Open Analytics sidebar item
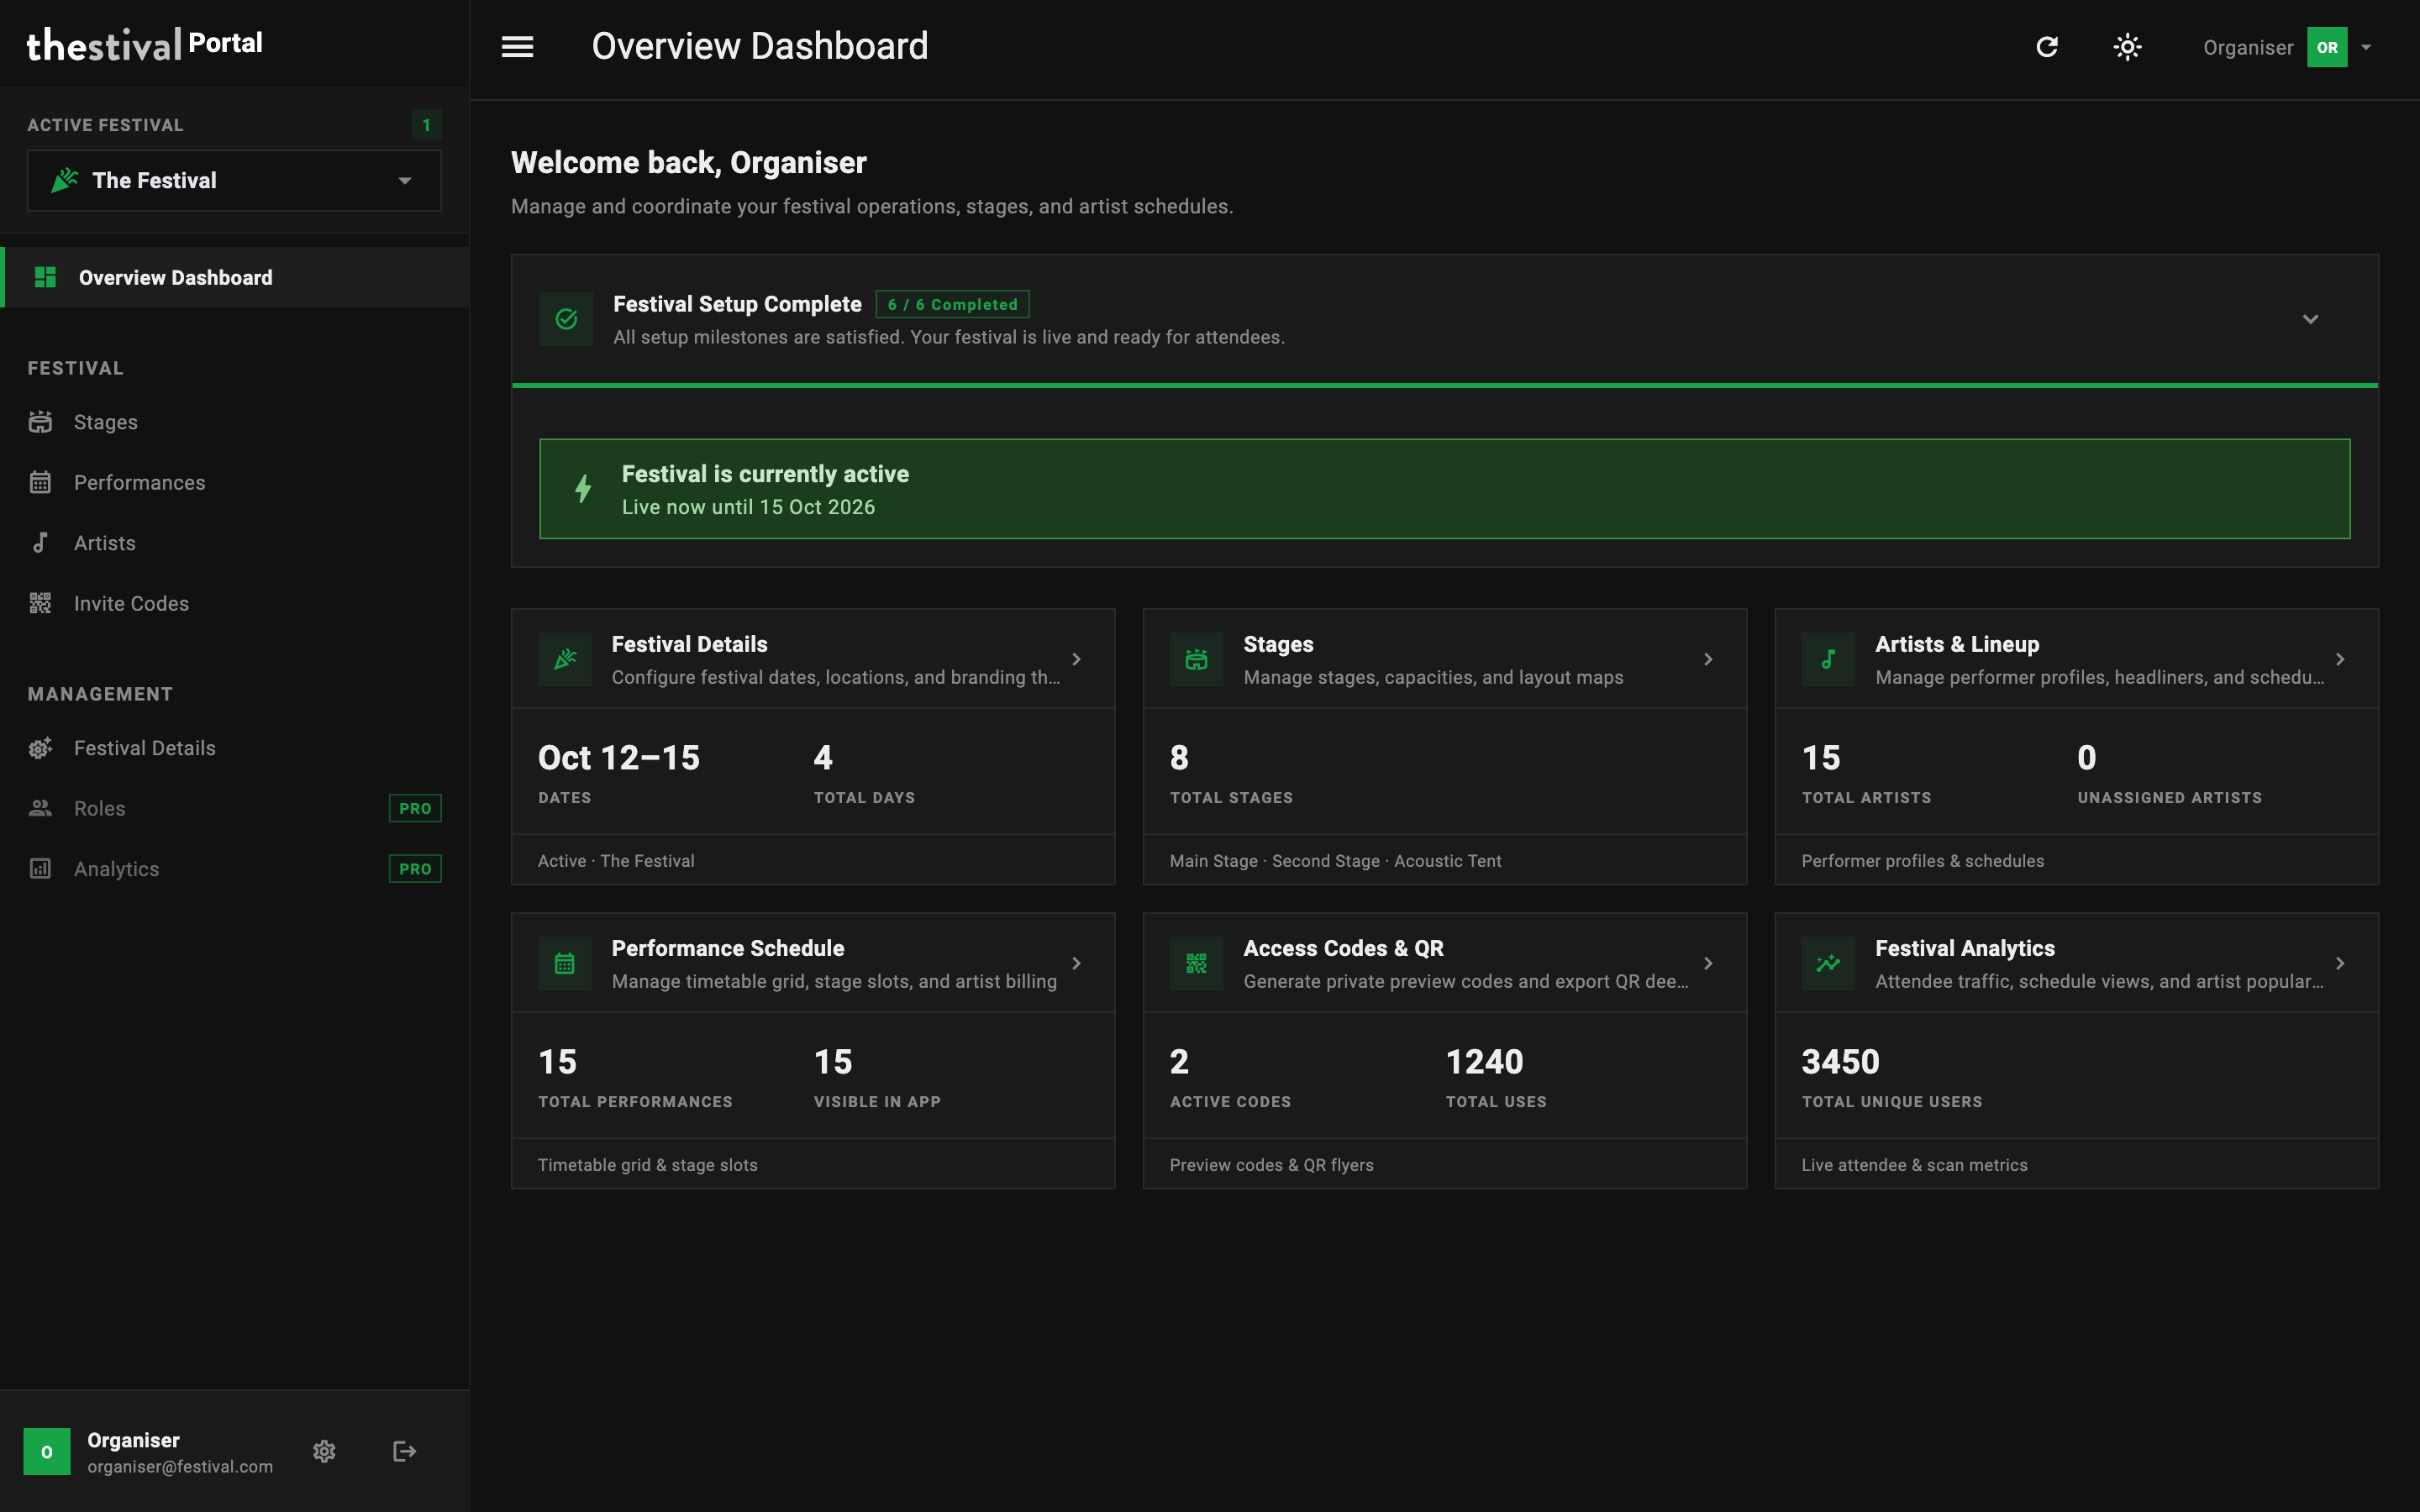The width and height of the screenshot is (2420, 1512). pyautogui.click(x=235, y=869)
